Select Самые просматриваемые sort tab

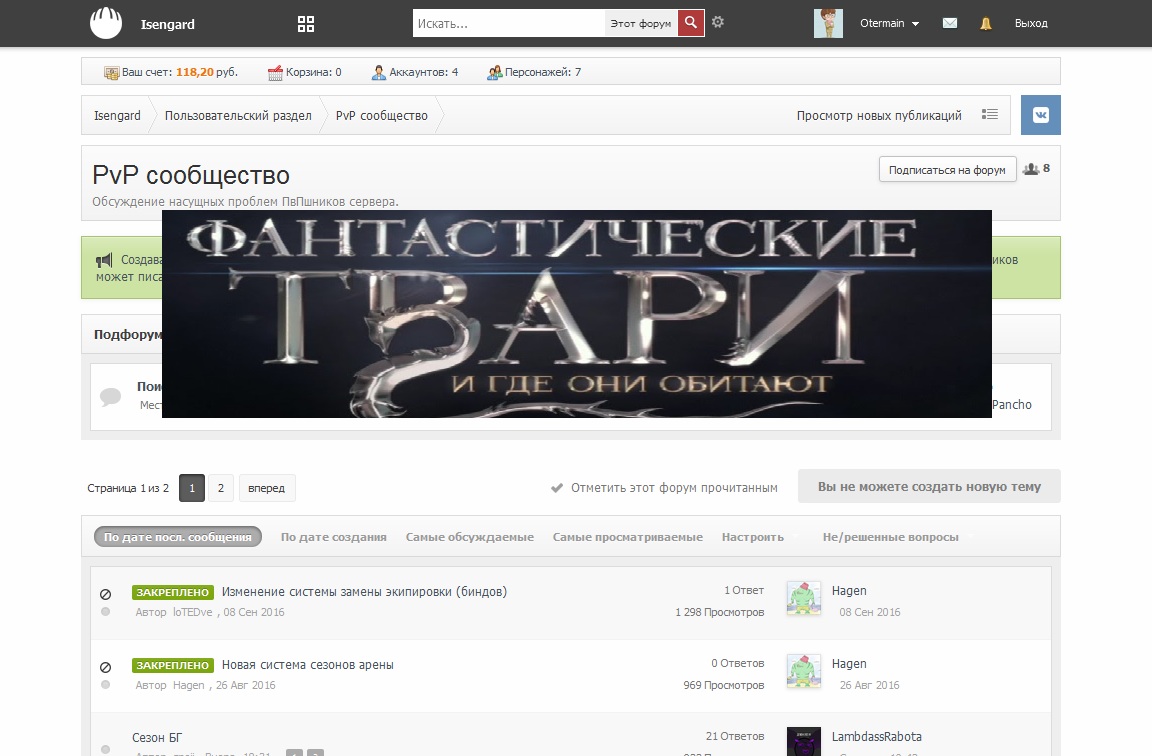tap(627, 537)
